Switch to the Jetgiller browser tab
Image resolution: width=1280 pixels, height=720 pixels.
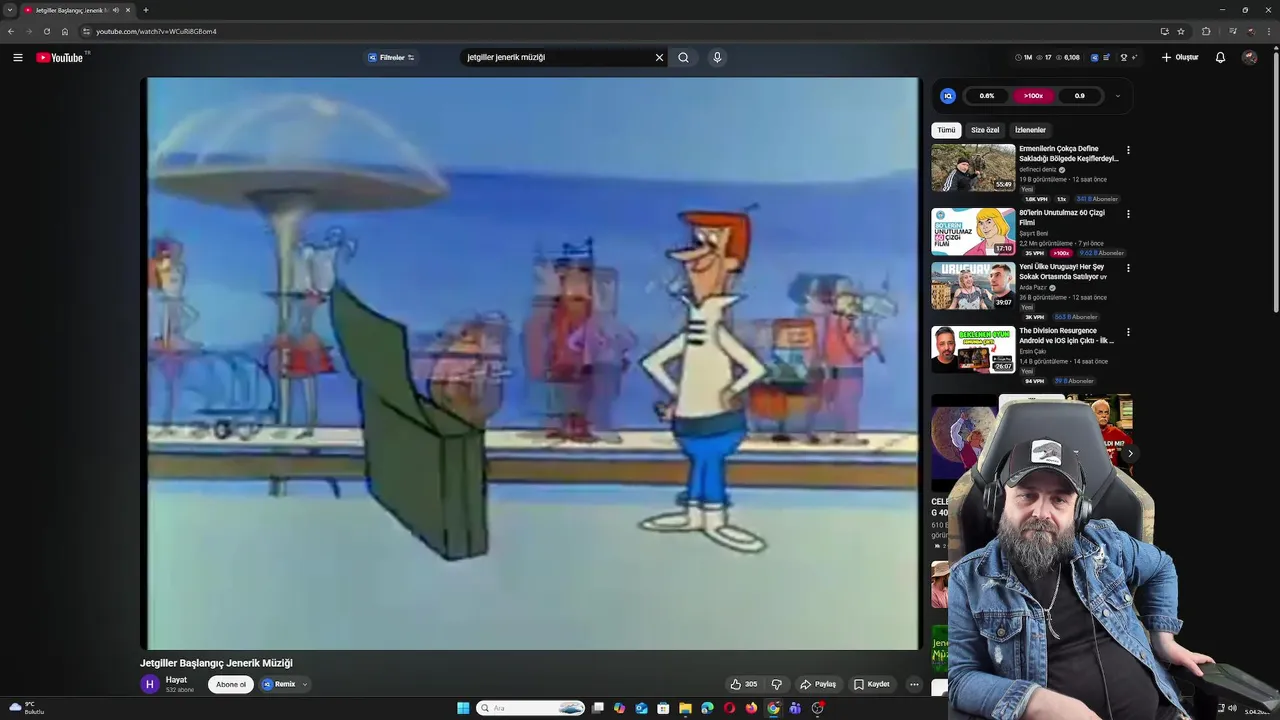pos(70,10)
